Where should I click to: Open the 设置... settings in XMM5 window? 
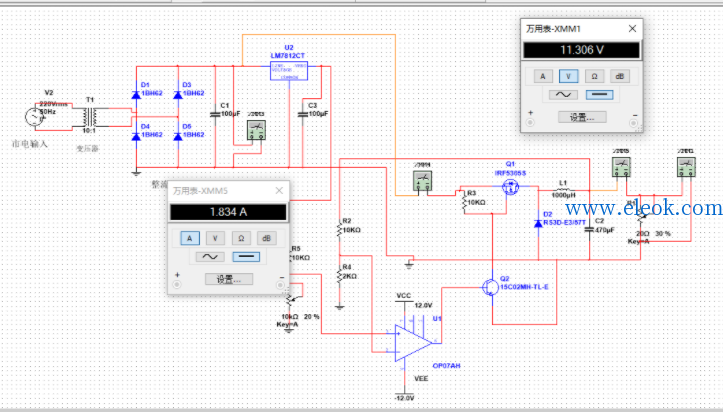point(229,279)
